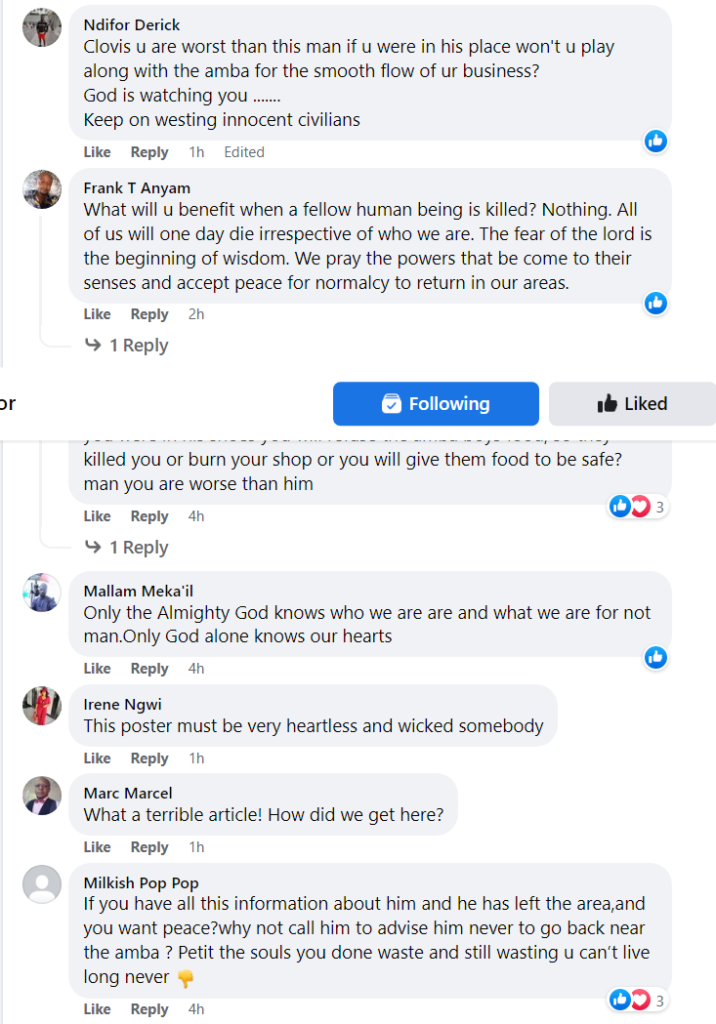Screen dimensions: 716x1024
Task: Click like reaction icon on Mallam Meka'il's comment
Action: pos(656,657)
